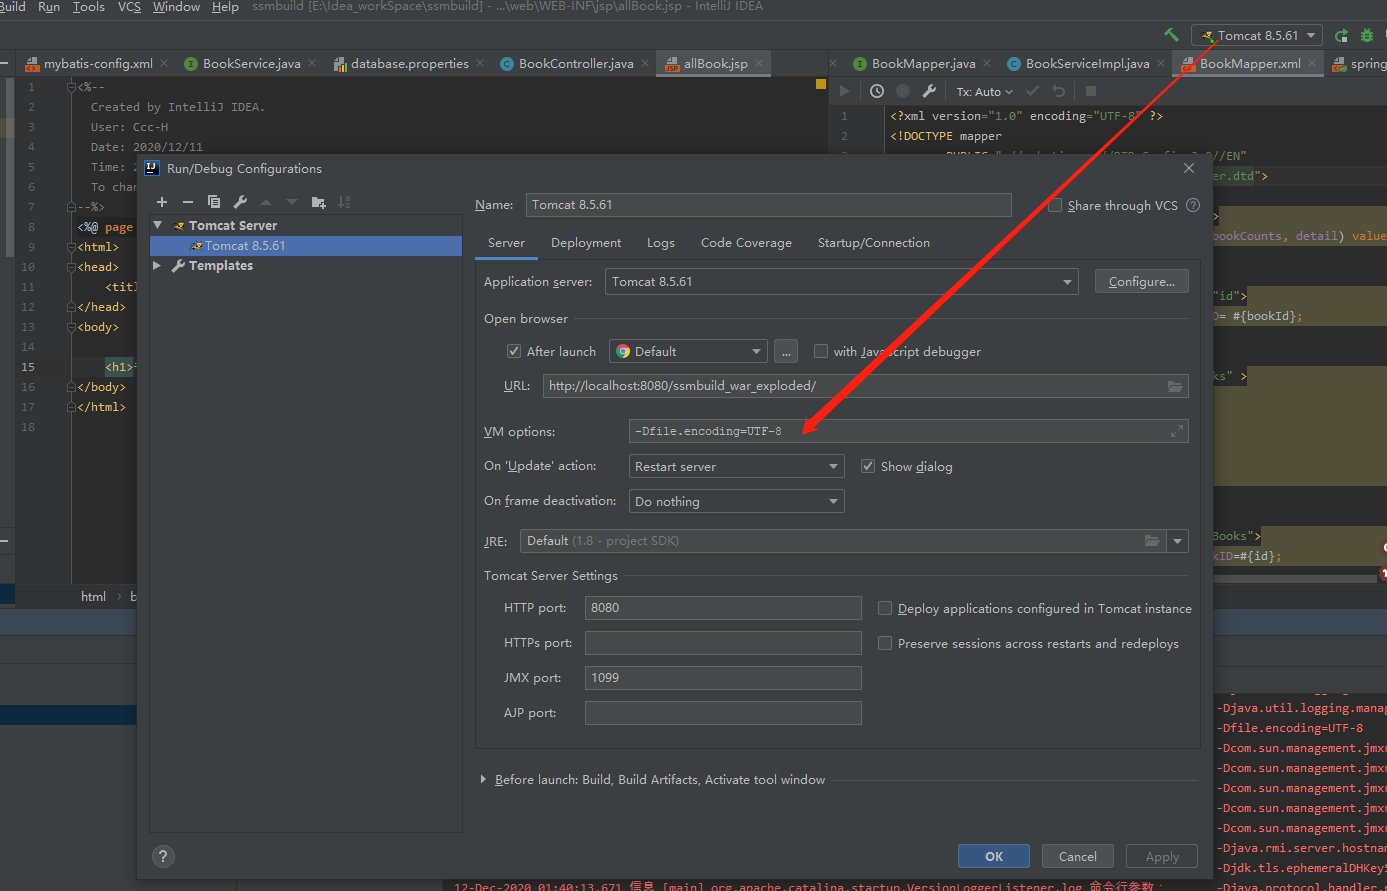
Task: Enable Preserve sessions across restarts and redeploys
Action: (885, 643)
